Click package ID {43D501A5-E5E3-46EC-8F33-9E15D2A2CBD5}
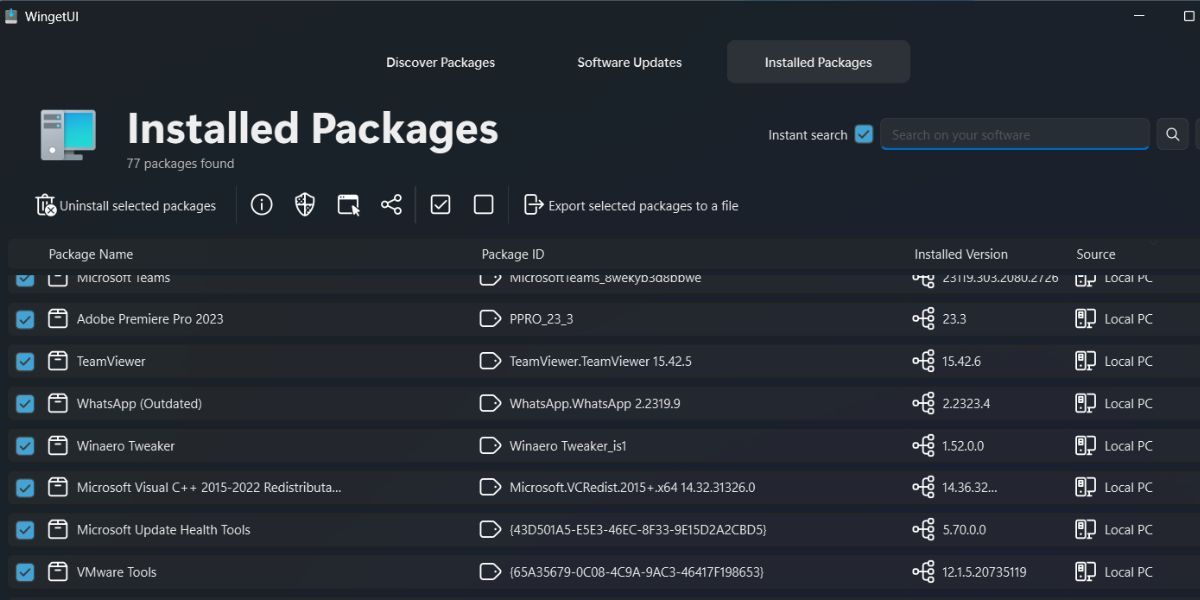The height and width of the screenshot is (600, 1200). point(638,530)
